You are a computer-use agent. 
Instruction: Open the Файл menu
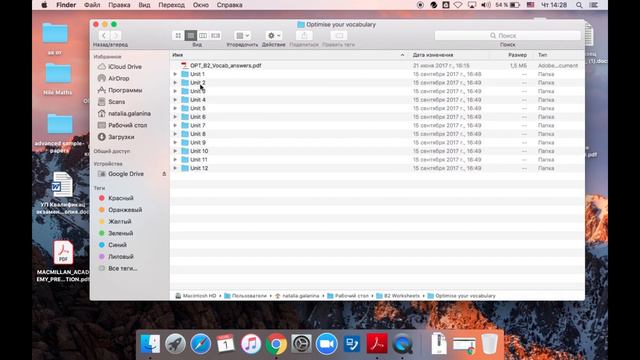[92, 5]
